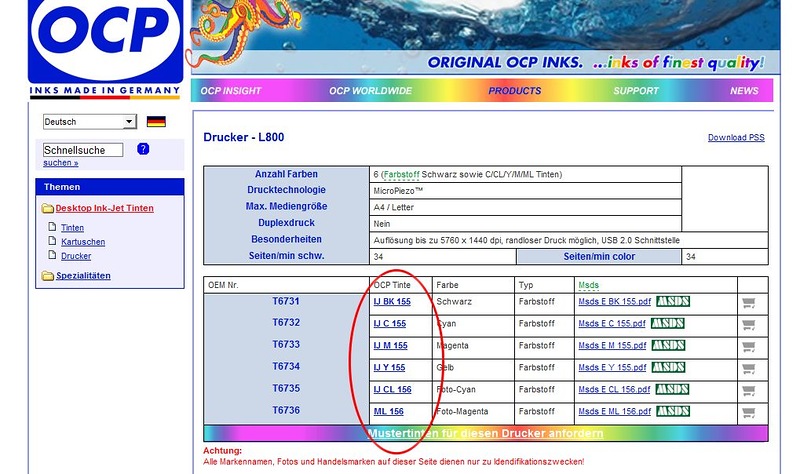800x474 pixels.
Task: Open Msds E ML 156.pdf
Action: 615,411
